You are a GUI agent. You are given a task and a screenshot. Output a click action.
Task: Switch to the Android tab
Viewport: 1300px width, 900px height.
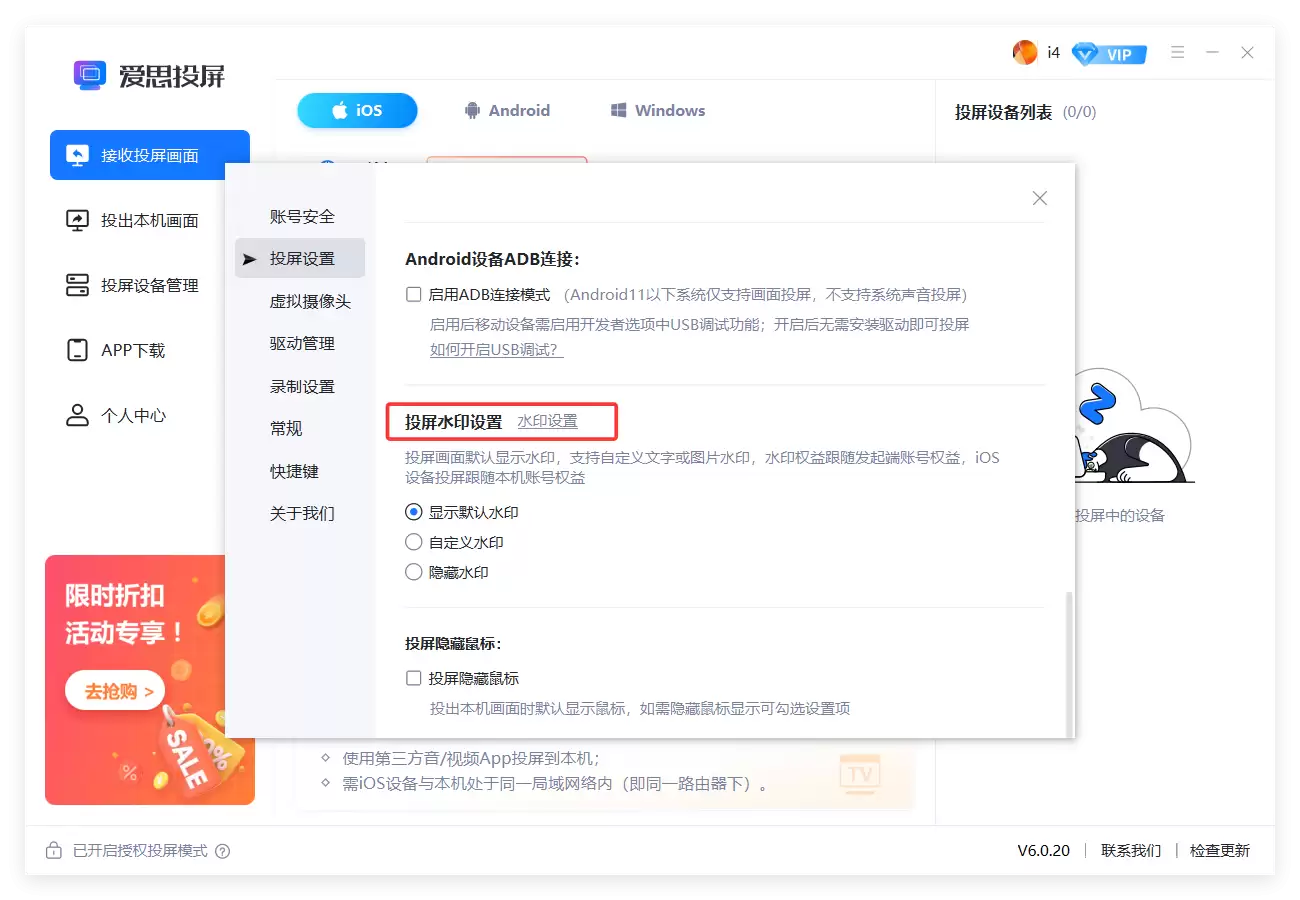(x=507, y=110)
